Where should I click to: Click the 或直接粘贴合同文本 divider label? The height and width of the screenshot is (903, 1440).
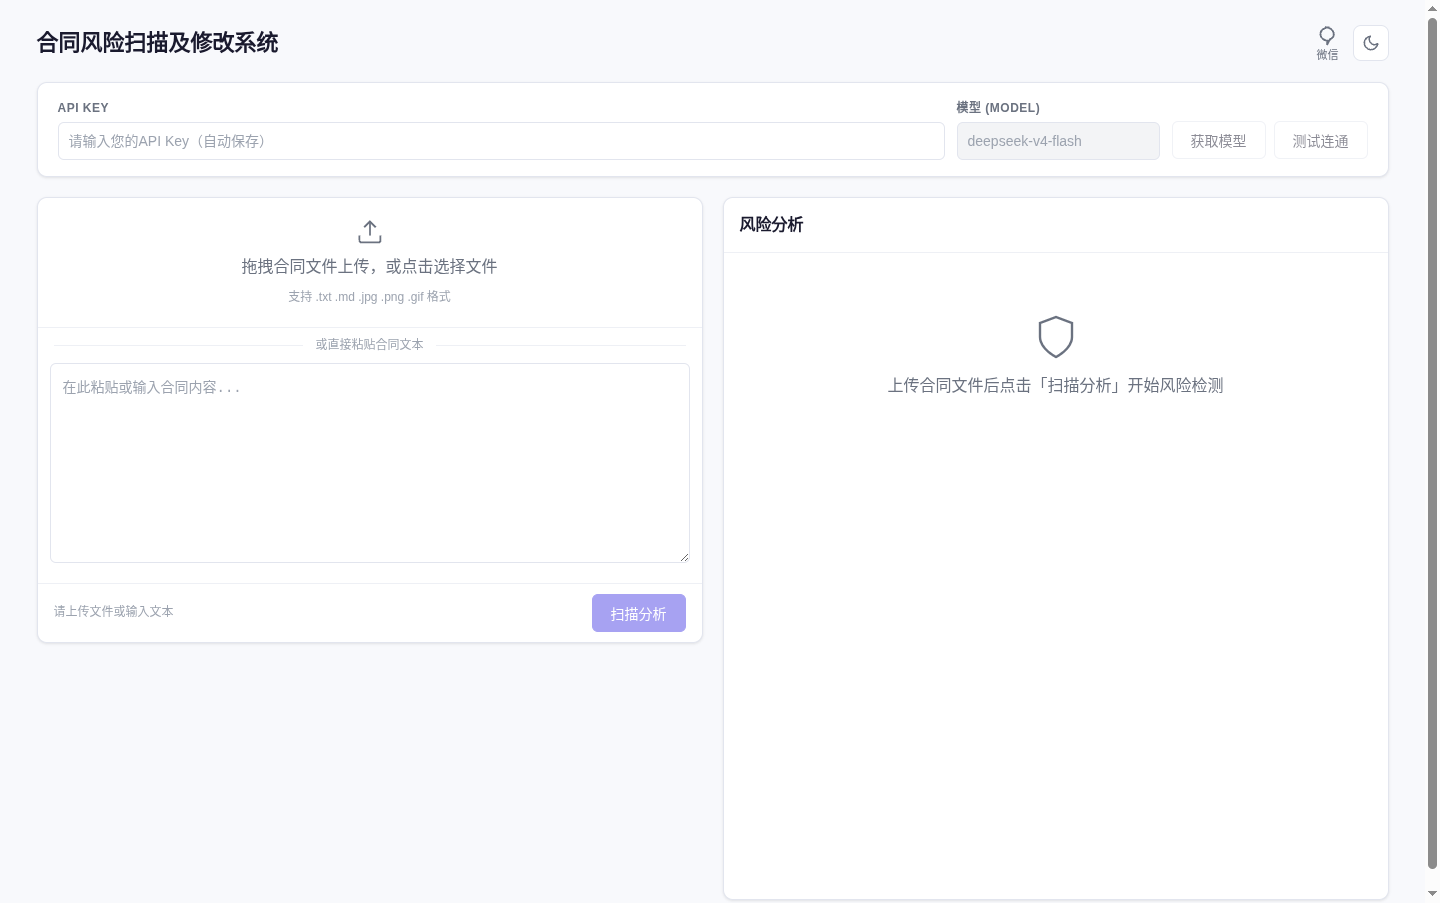pyautogui.click(x=370, y=344)
